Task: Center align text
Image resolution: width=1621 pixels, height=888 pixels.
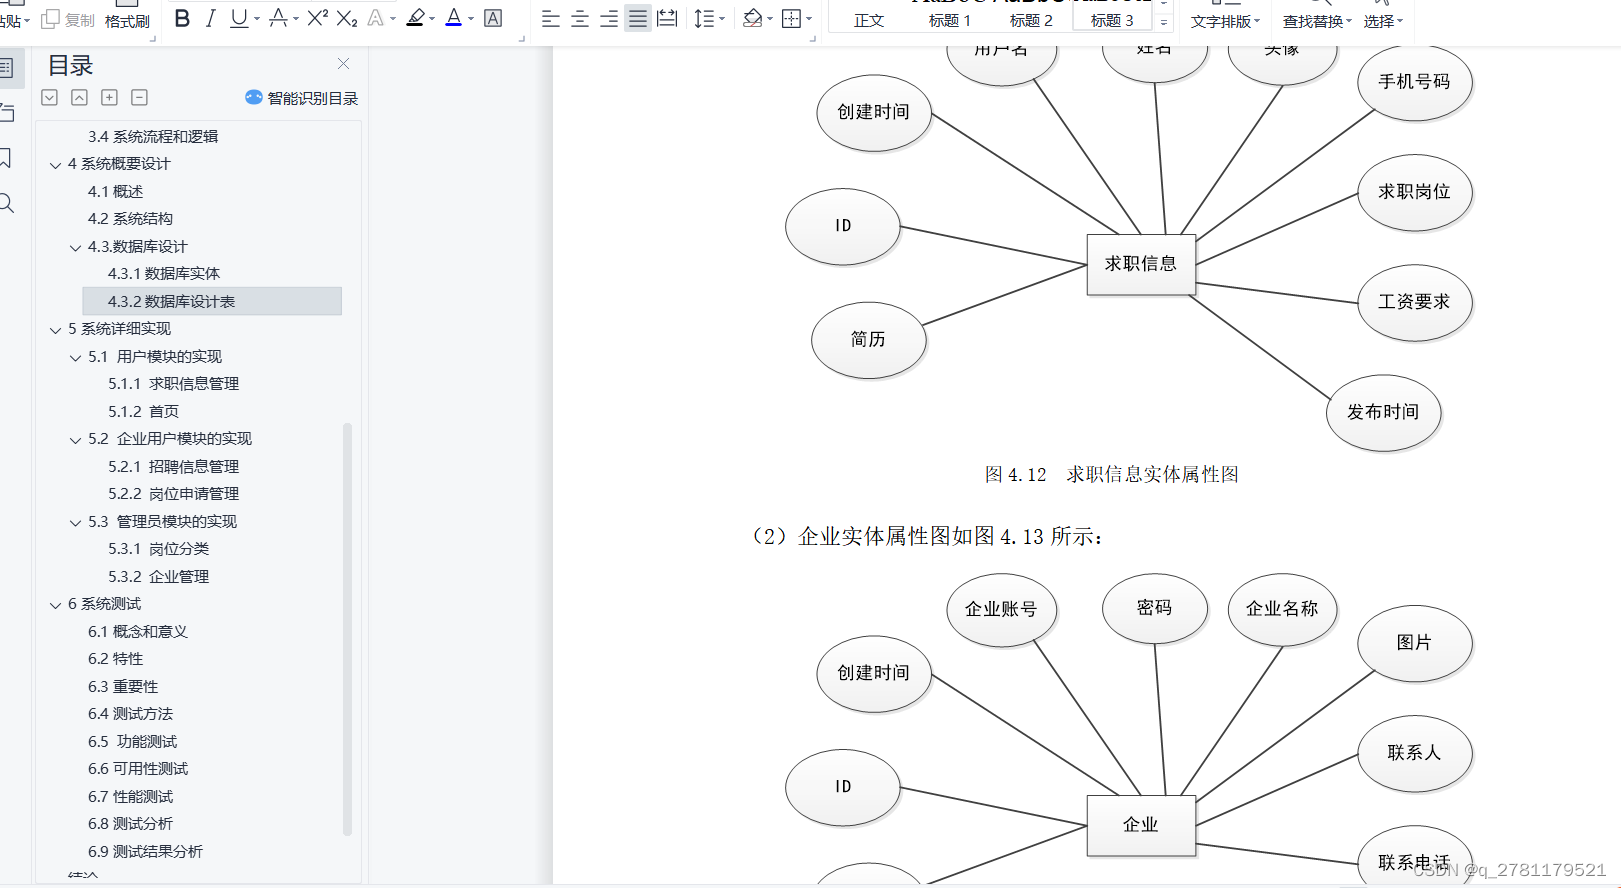Action: coord(579,18)
